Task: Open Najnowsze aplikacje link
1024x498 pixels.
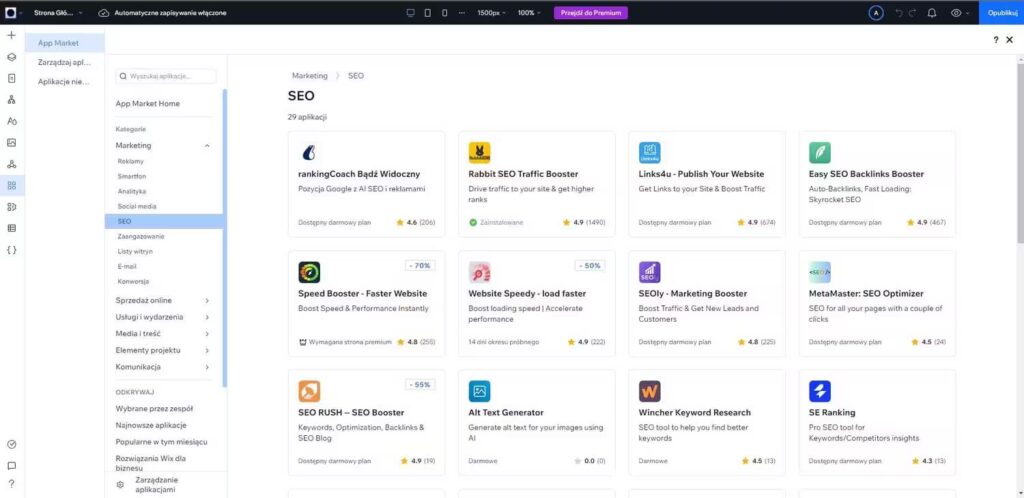Action: point(151,425)
